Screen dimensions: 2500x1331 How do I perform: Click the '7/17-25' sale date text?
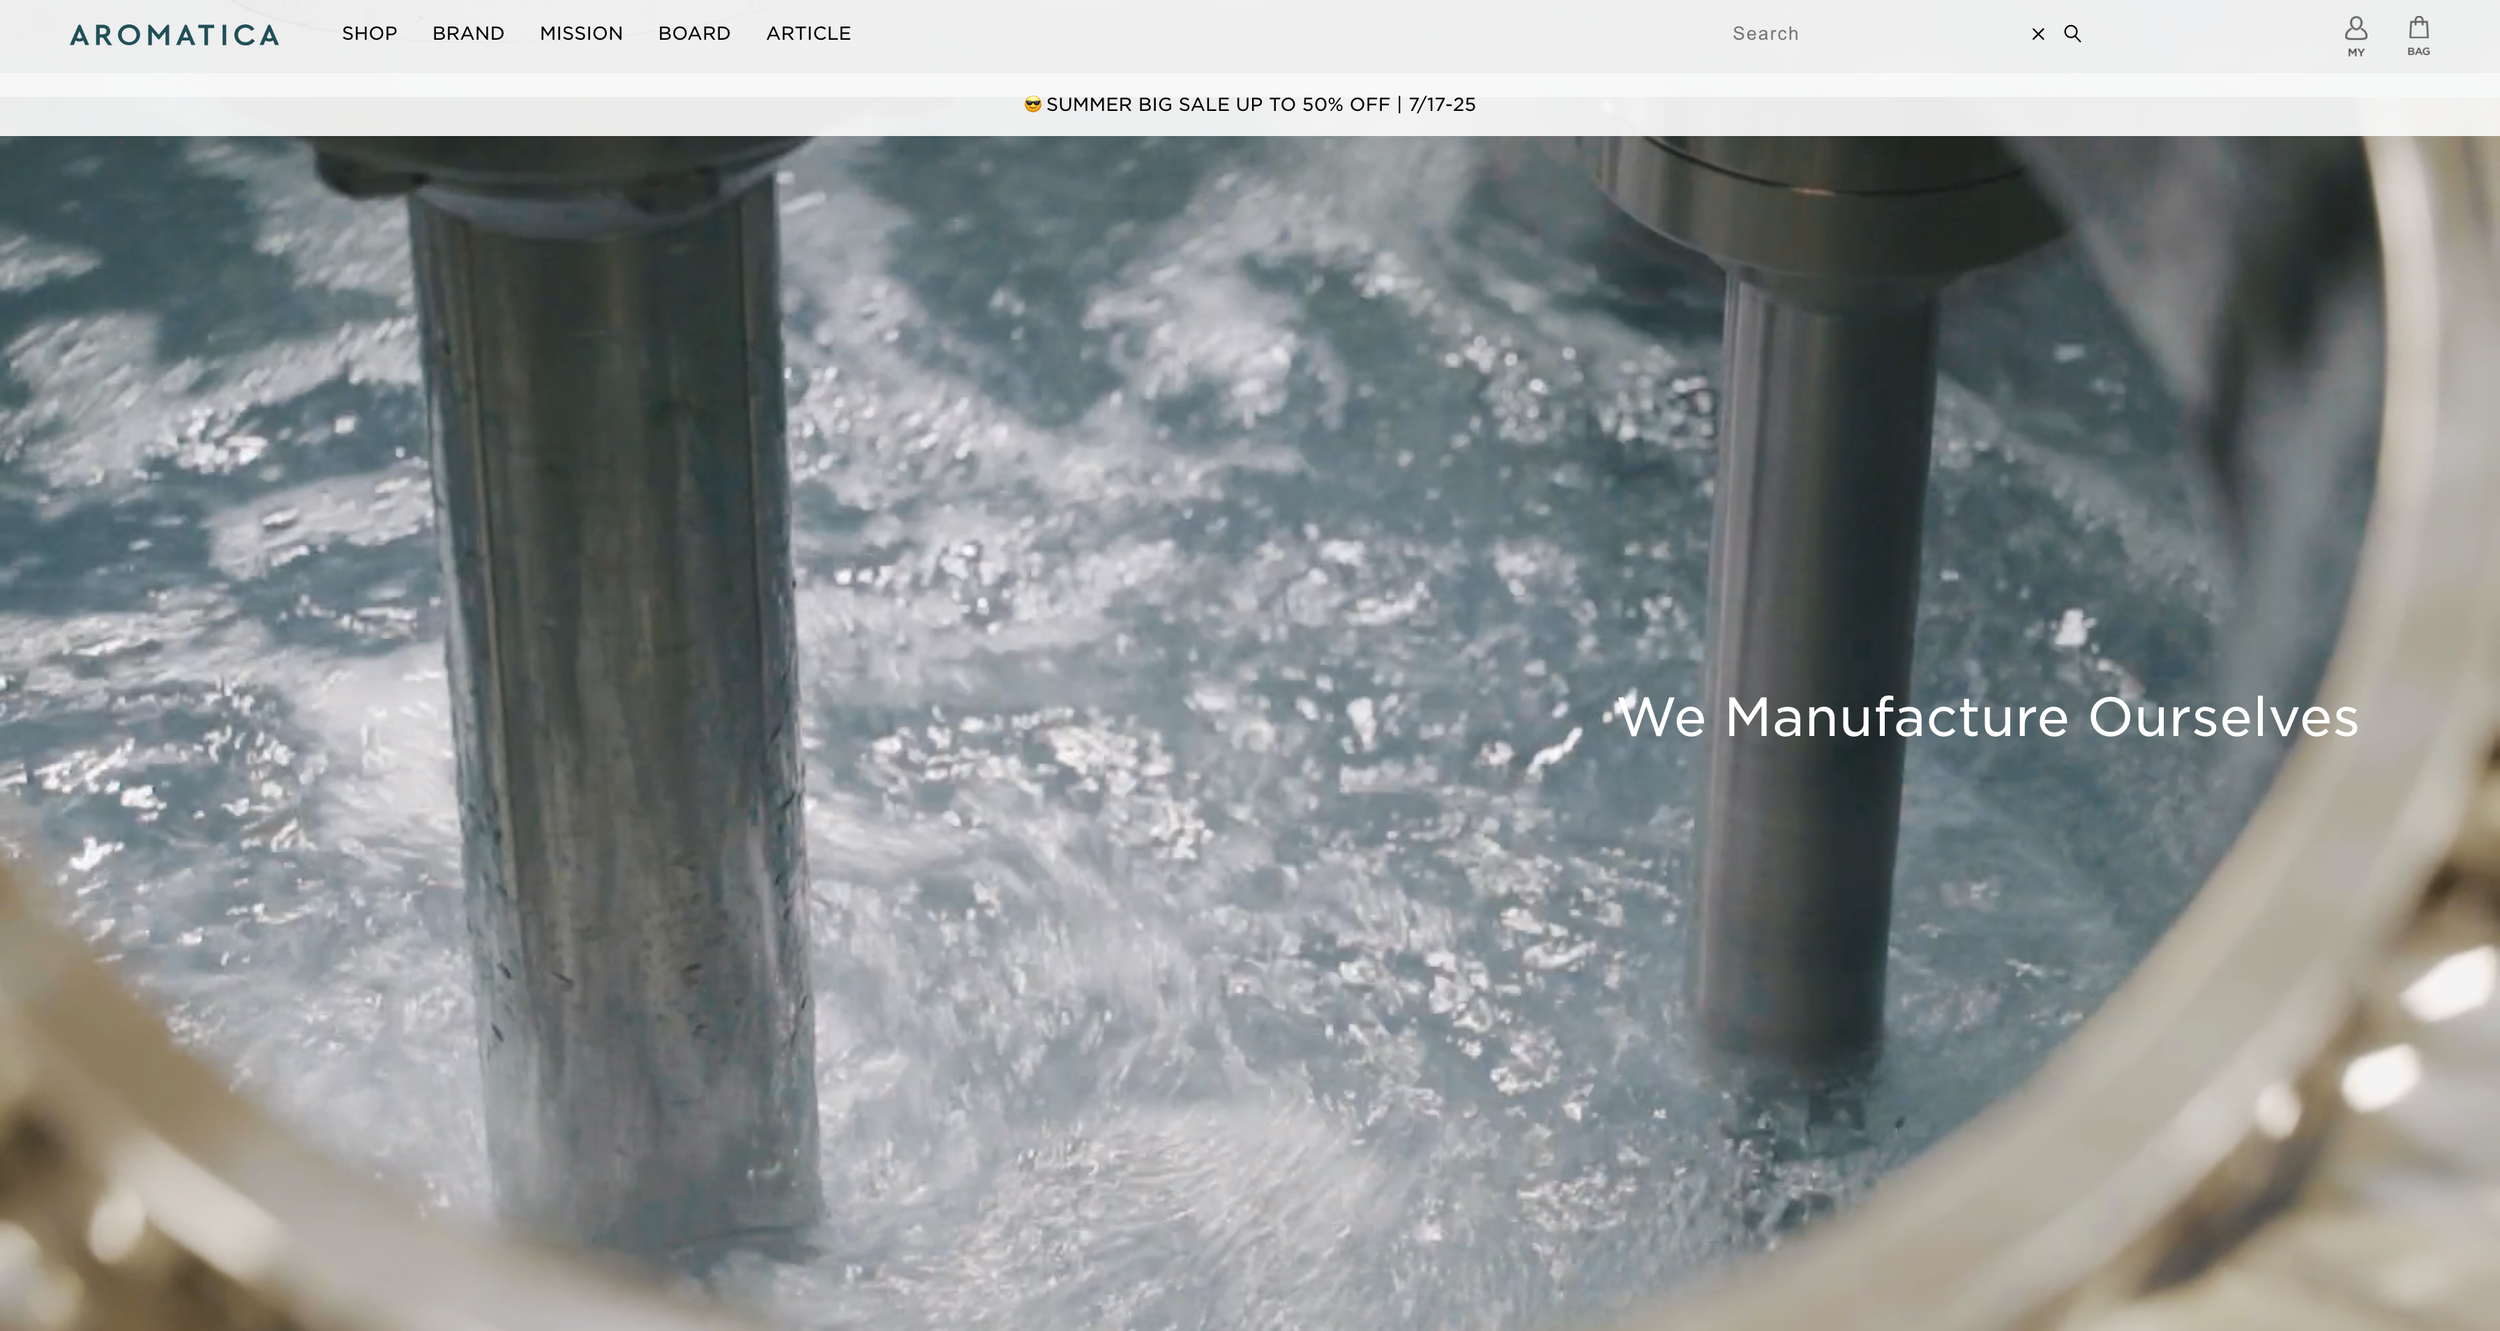click(1442, 104)
